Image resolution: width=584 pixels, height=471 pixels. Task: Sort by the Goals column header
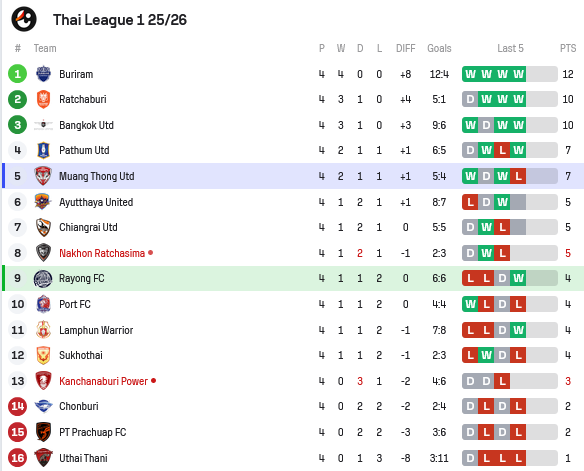pyautogui.click(x=439, y=48)
